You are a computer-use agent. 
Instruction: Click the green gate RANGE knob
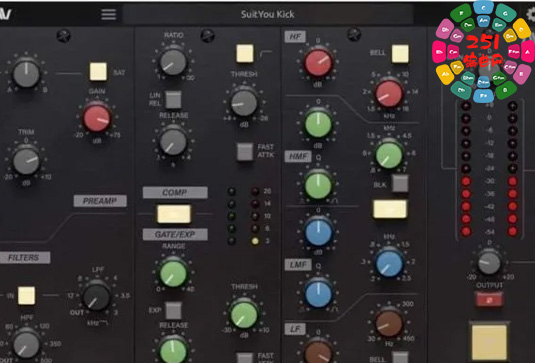tap(173, 274)
